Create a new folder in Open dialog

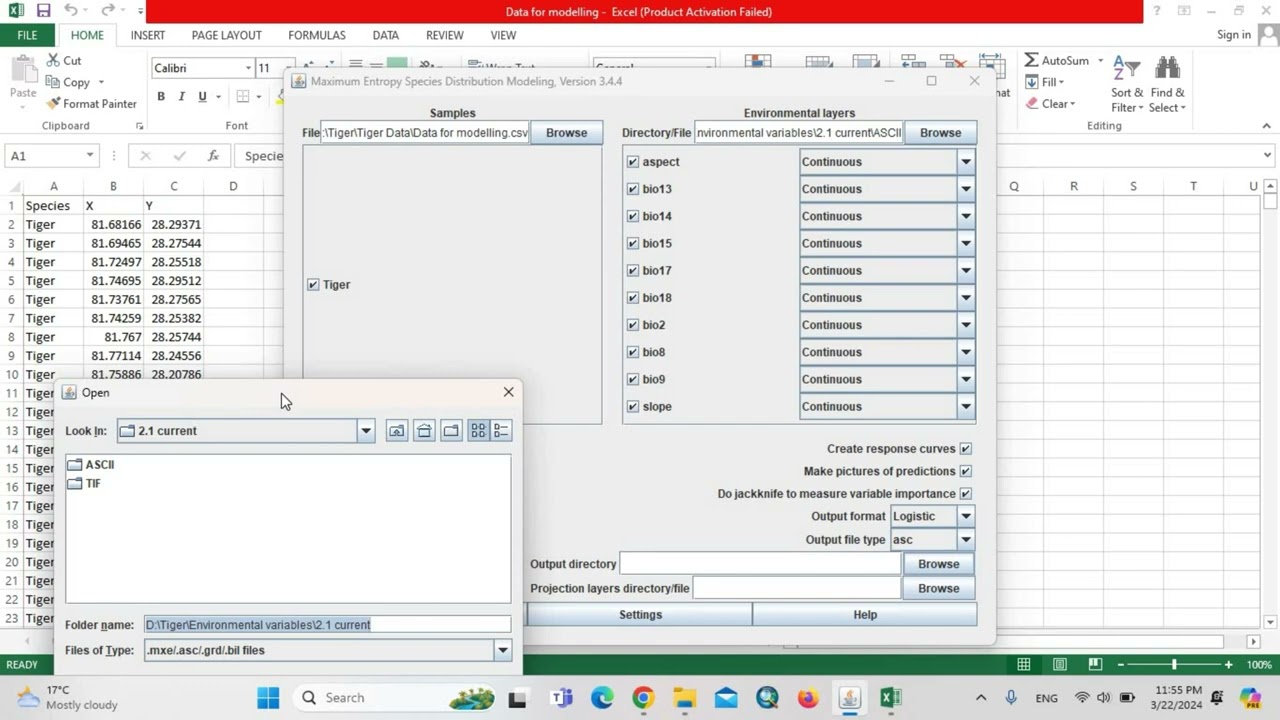[x=451, y=431]
